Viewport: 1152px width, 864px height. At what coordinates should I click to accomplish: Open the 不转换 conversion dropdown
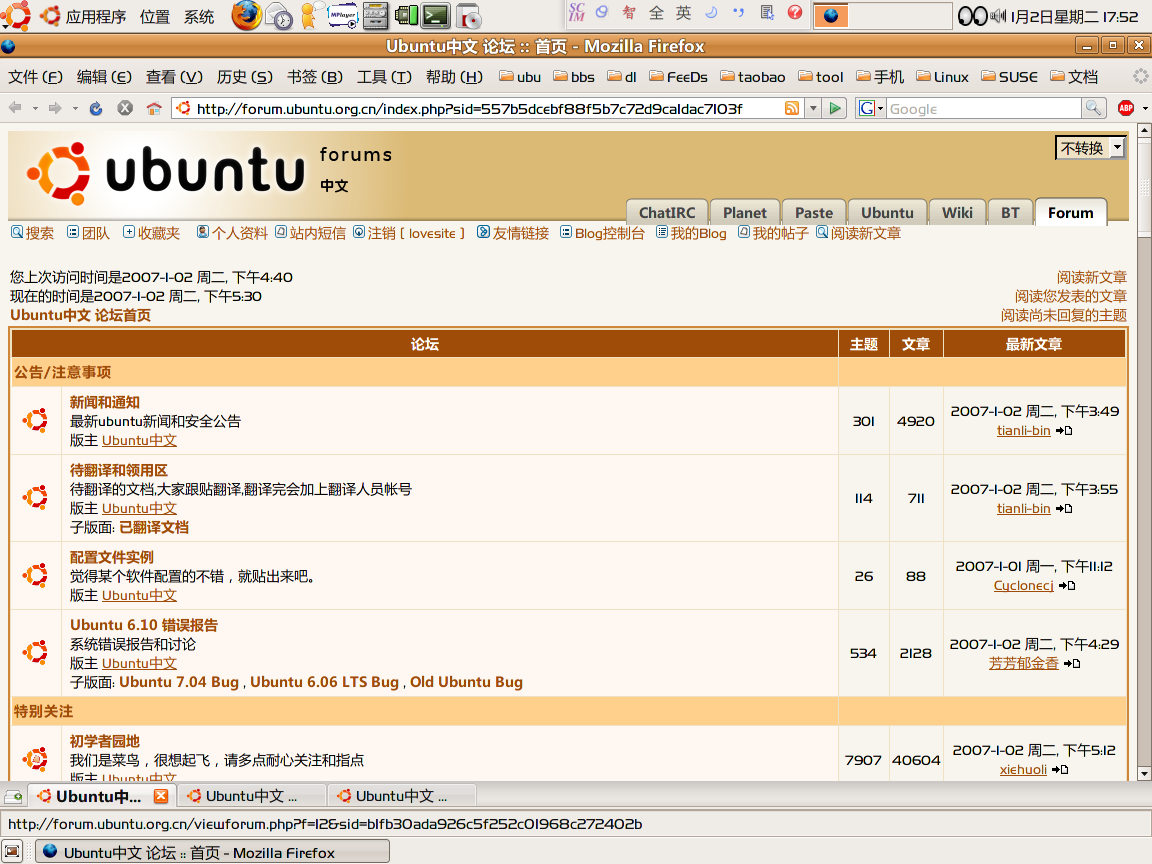click(x=1090, y=148)
